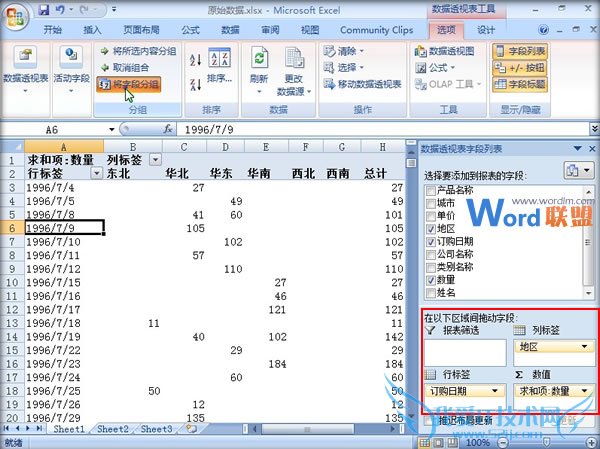
Task: Toggle 字段标题 (Field Headers) display
Action: click(x=520, y=84)
